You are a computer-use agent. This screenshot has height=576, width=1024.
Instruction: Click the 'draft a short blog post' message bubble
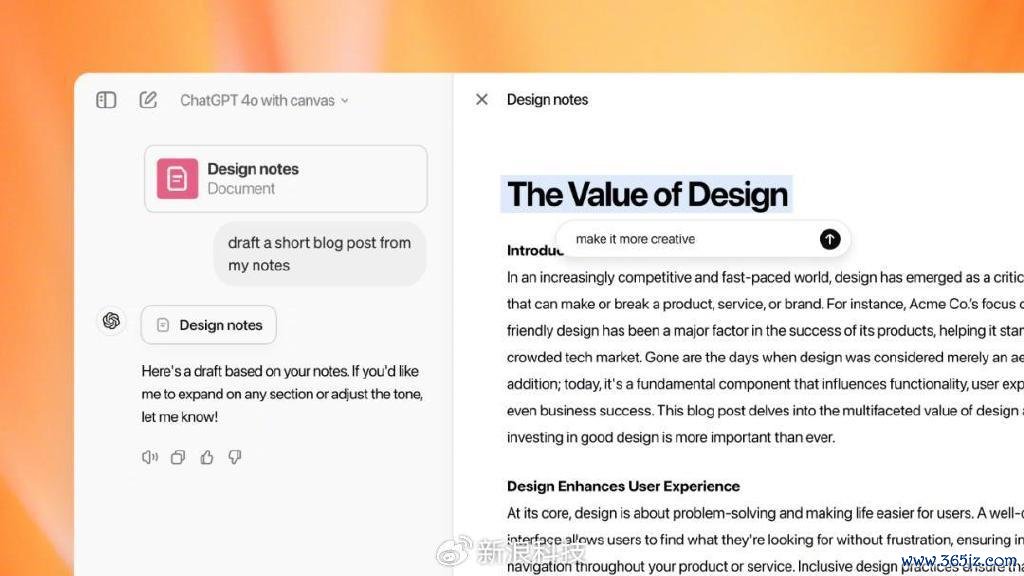320,254
